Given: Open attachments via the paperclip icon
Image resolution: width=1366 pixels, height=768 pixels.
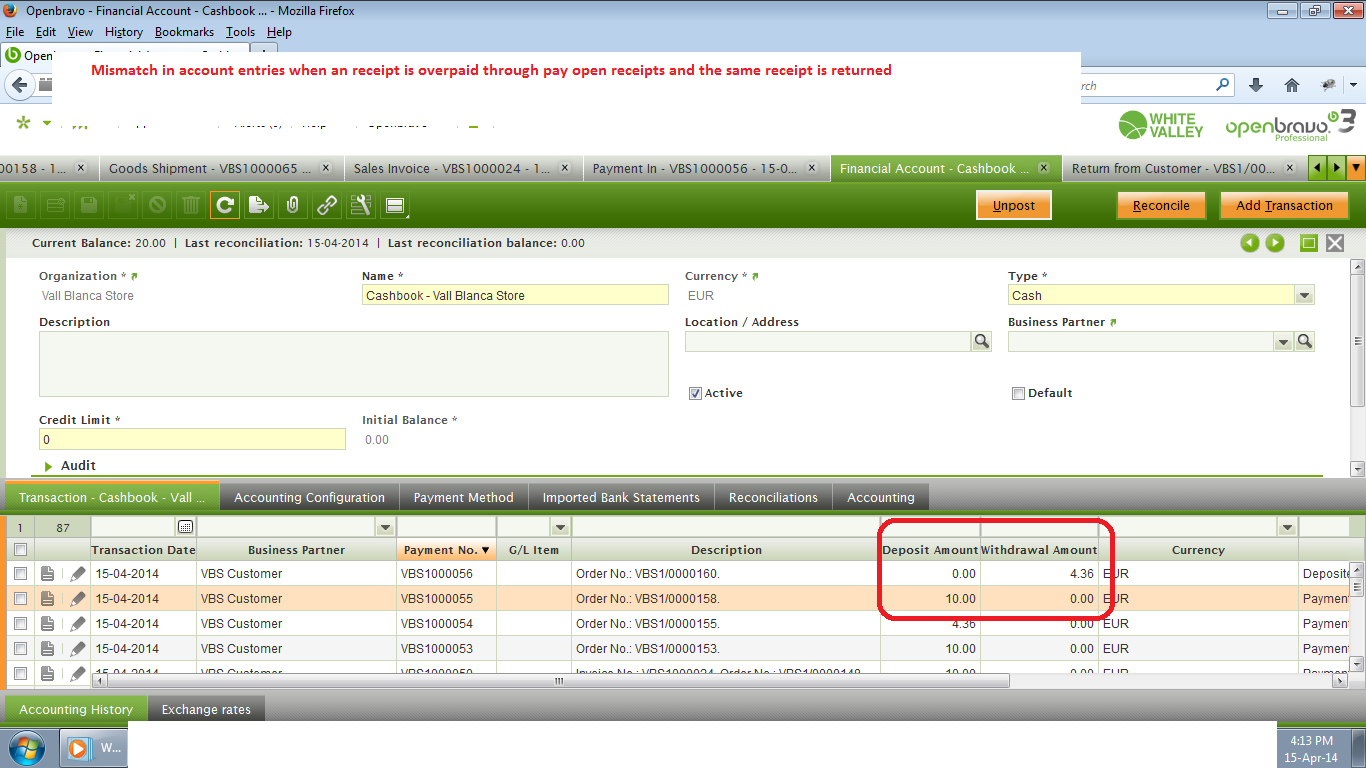Looking at the screenshot, I should [292, 205].
